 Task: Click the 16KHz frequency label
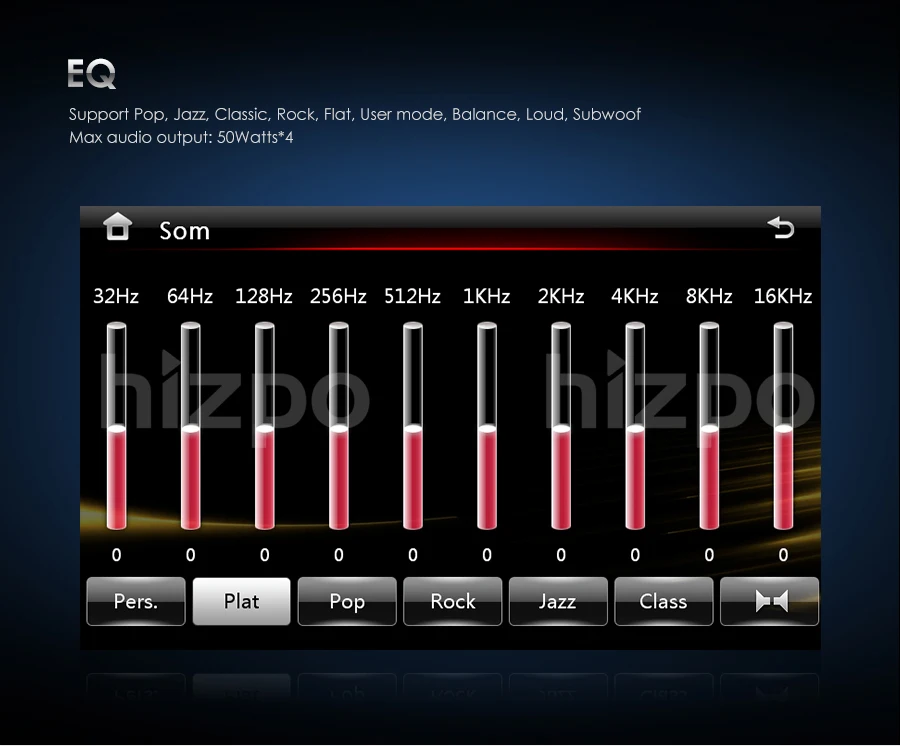pyautogui.click(x=783, y=296)
